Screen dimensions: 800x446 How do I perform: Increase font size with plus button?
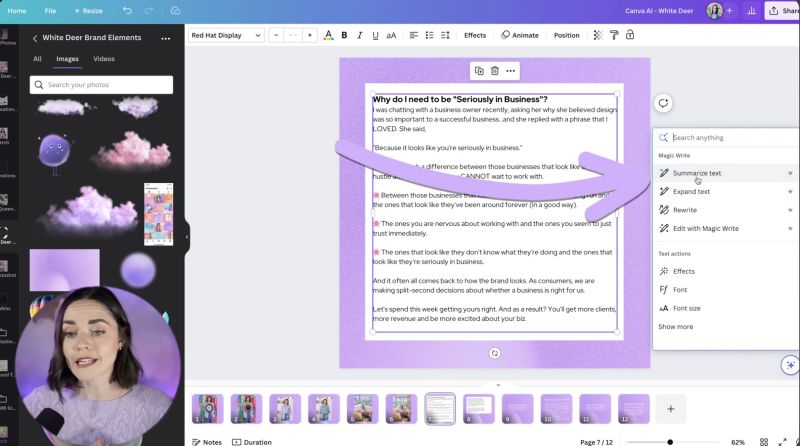(x=310, y=35)
